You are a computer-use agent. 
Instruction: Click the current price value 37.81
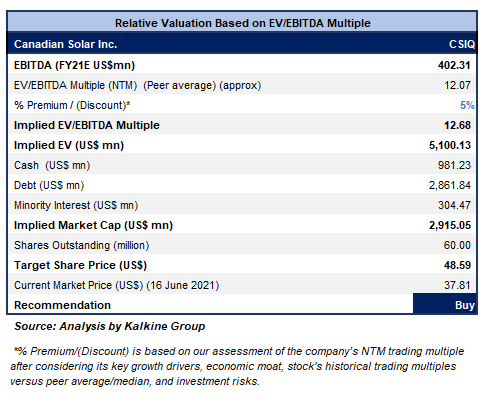click(x=457, y=285)
